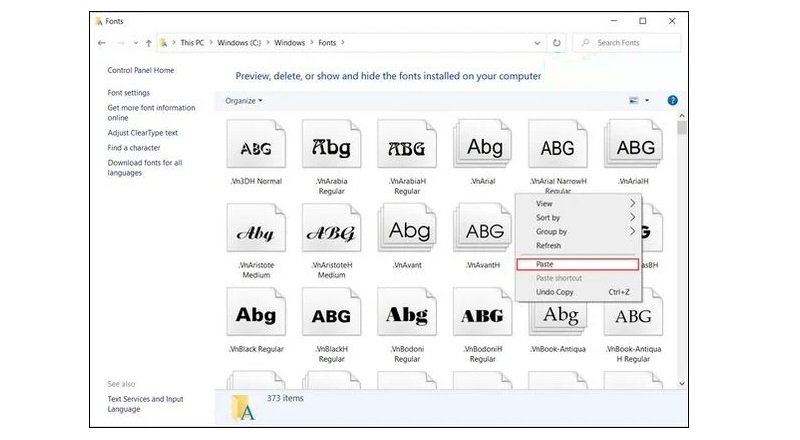This screenshot has height=440, width=800.
Task: Open Get more font information online
Action: pyautogui.click(x=152, y=113)
